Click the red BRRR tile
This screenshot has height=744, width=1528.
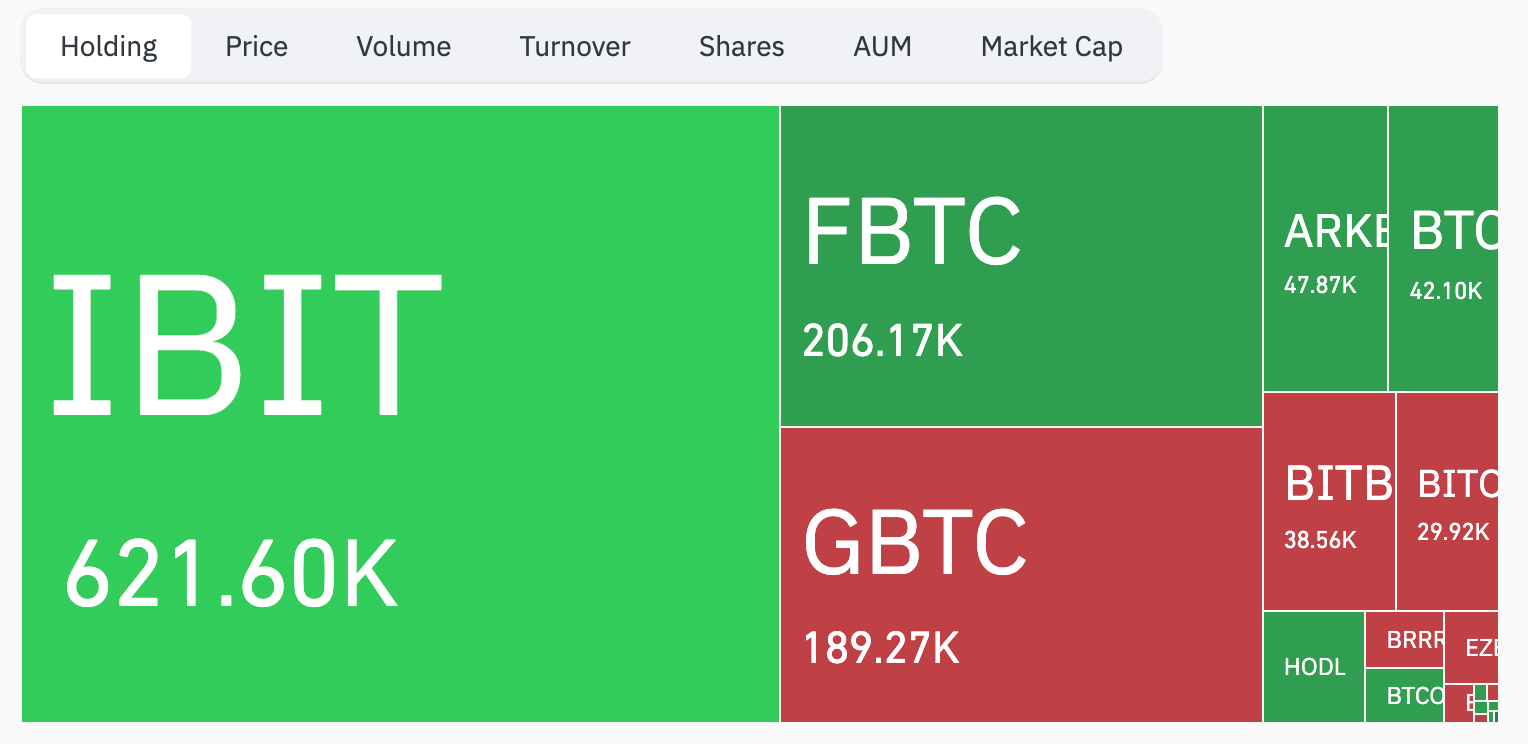click(x=1405, y=640)
